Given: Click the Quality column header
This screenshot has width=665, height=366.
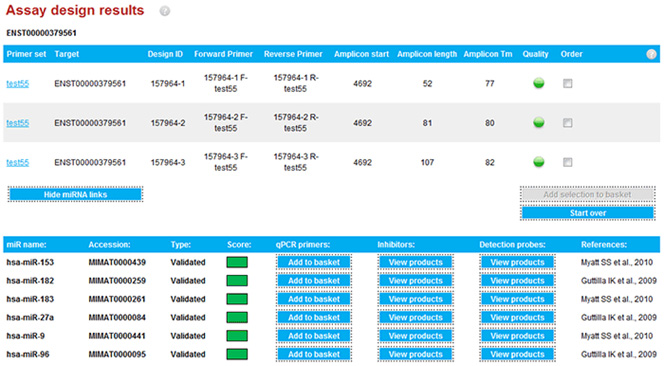Looking at the screenshot, I should pos(535,54).
